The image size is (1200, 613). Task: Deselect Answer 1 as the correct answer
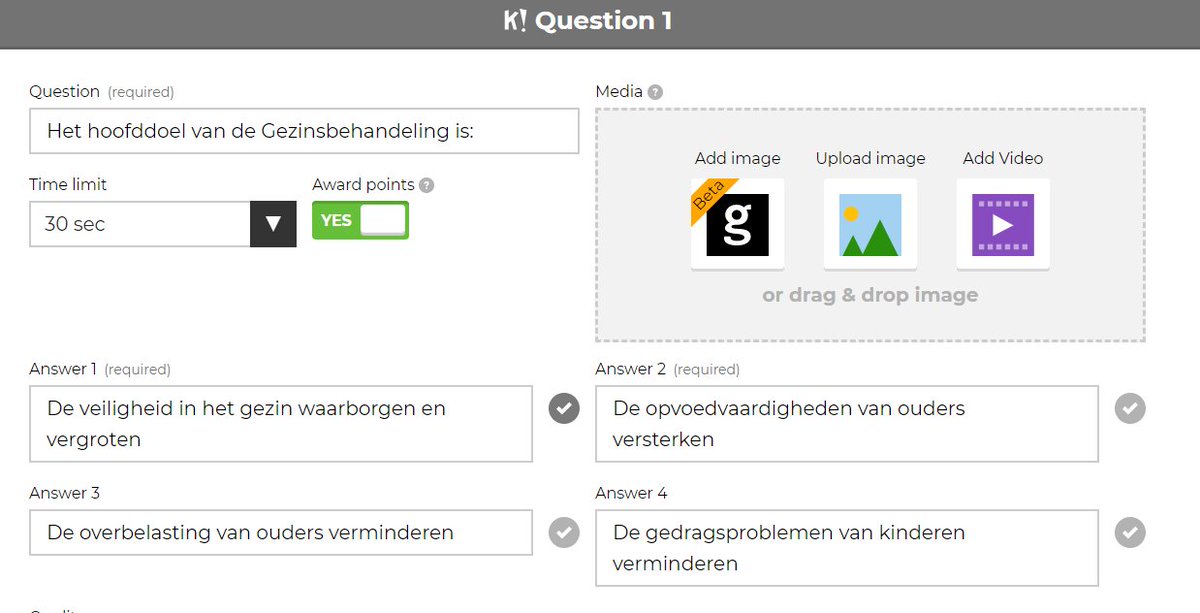point(563,408)
